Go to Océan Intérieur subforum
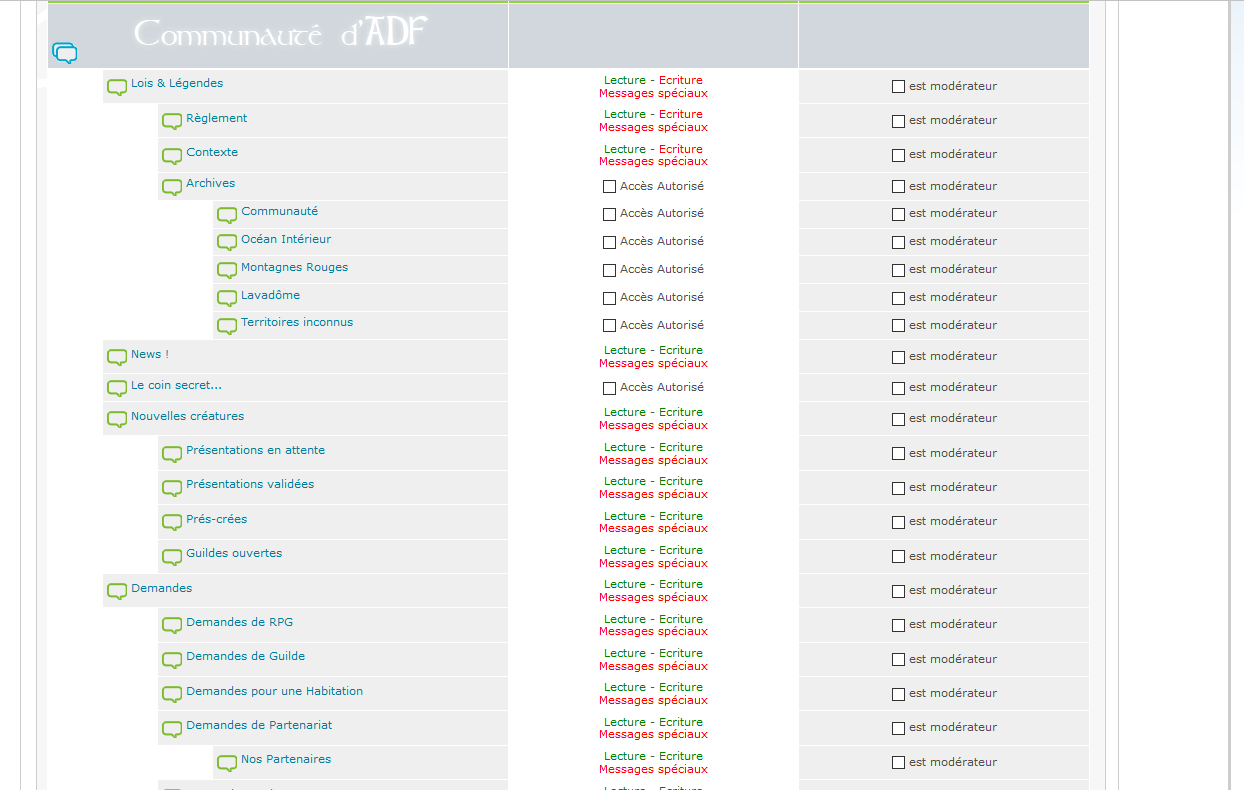The width and height of the screenshot is (1244, 790). click(286, 239)
